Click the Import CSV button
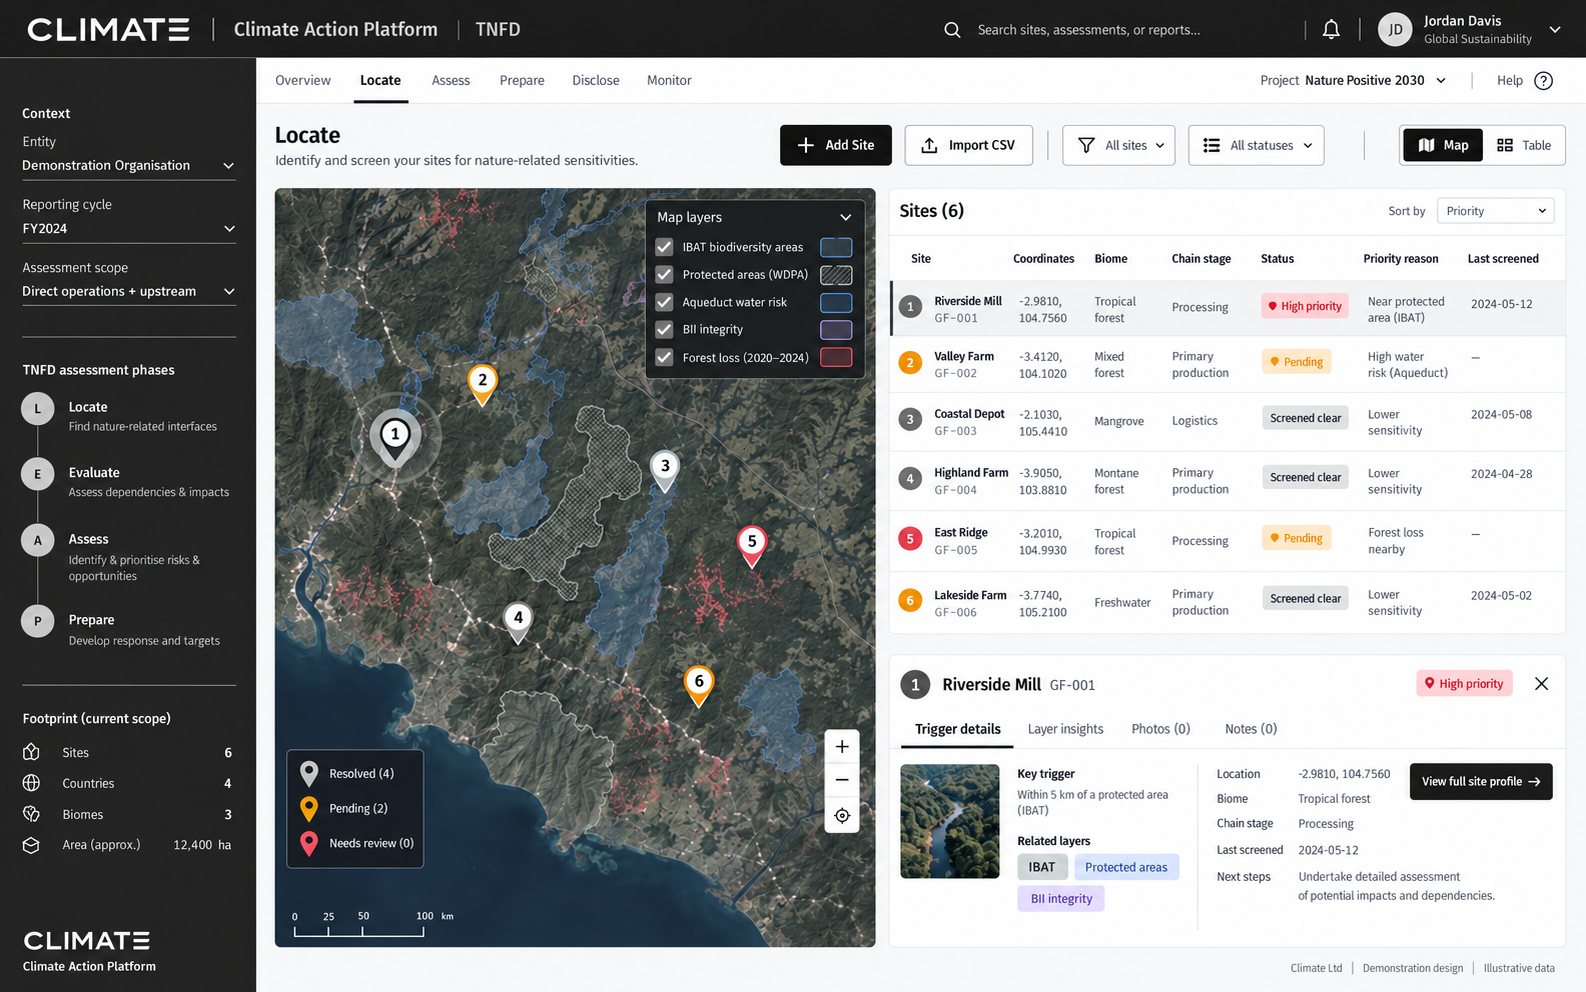Image resolution: width=1586 pixels, height=992 pixels. tap(969, 145)
